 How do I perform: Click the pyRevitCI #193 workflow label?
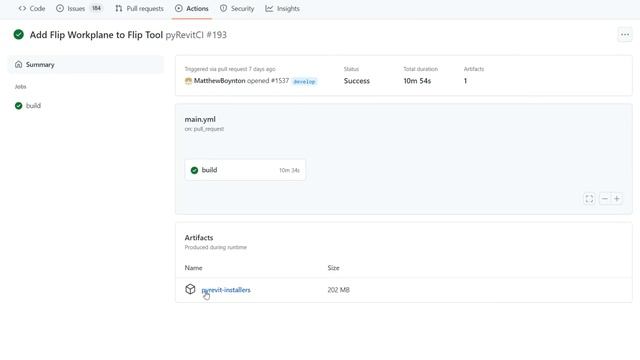196,35
